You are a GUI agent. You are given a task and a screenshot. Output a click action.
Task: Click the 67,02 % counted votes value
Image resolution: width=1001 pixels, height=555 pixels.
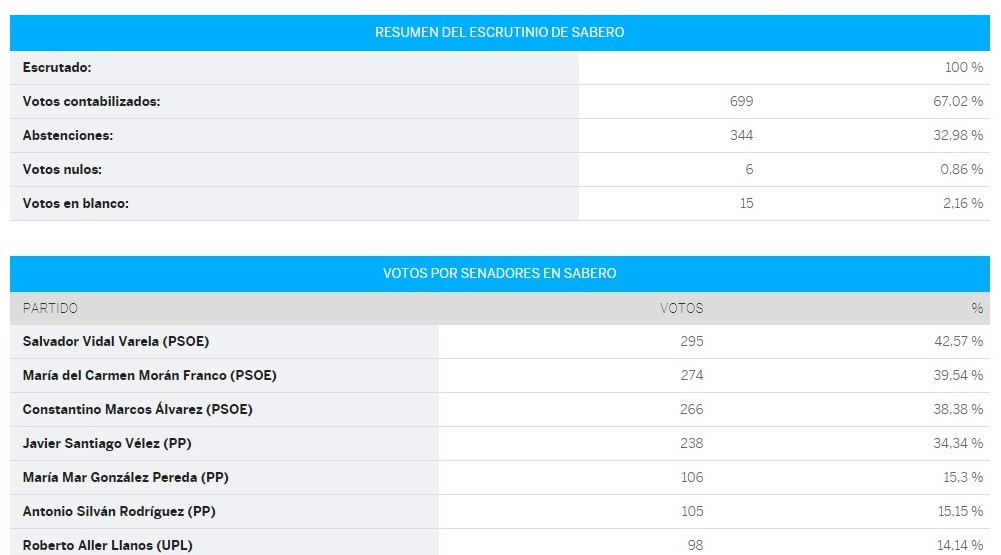pos(958,101)
